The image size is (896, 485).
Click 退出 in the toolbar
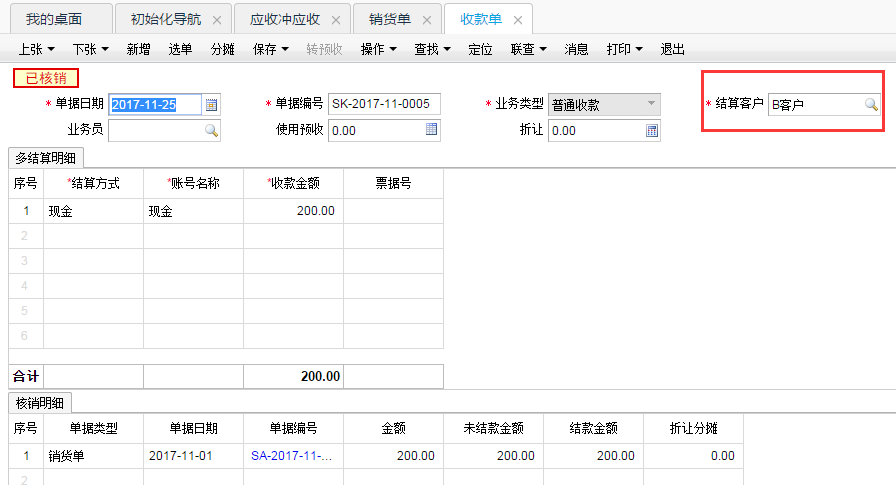[673, 49]
